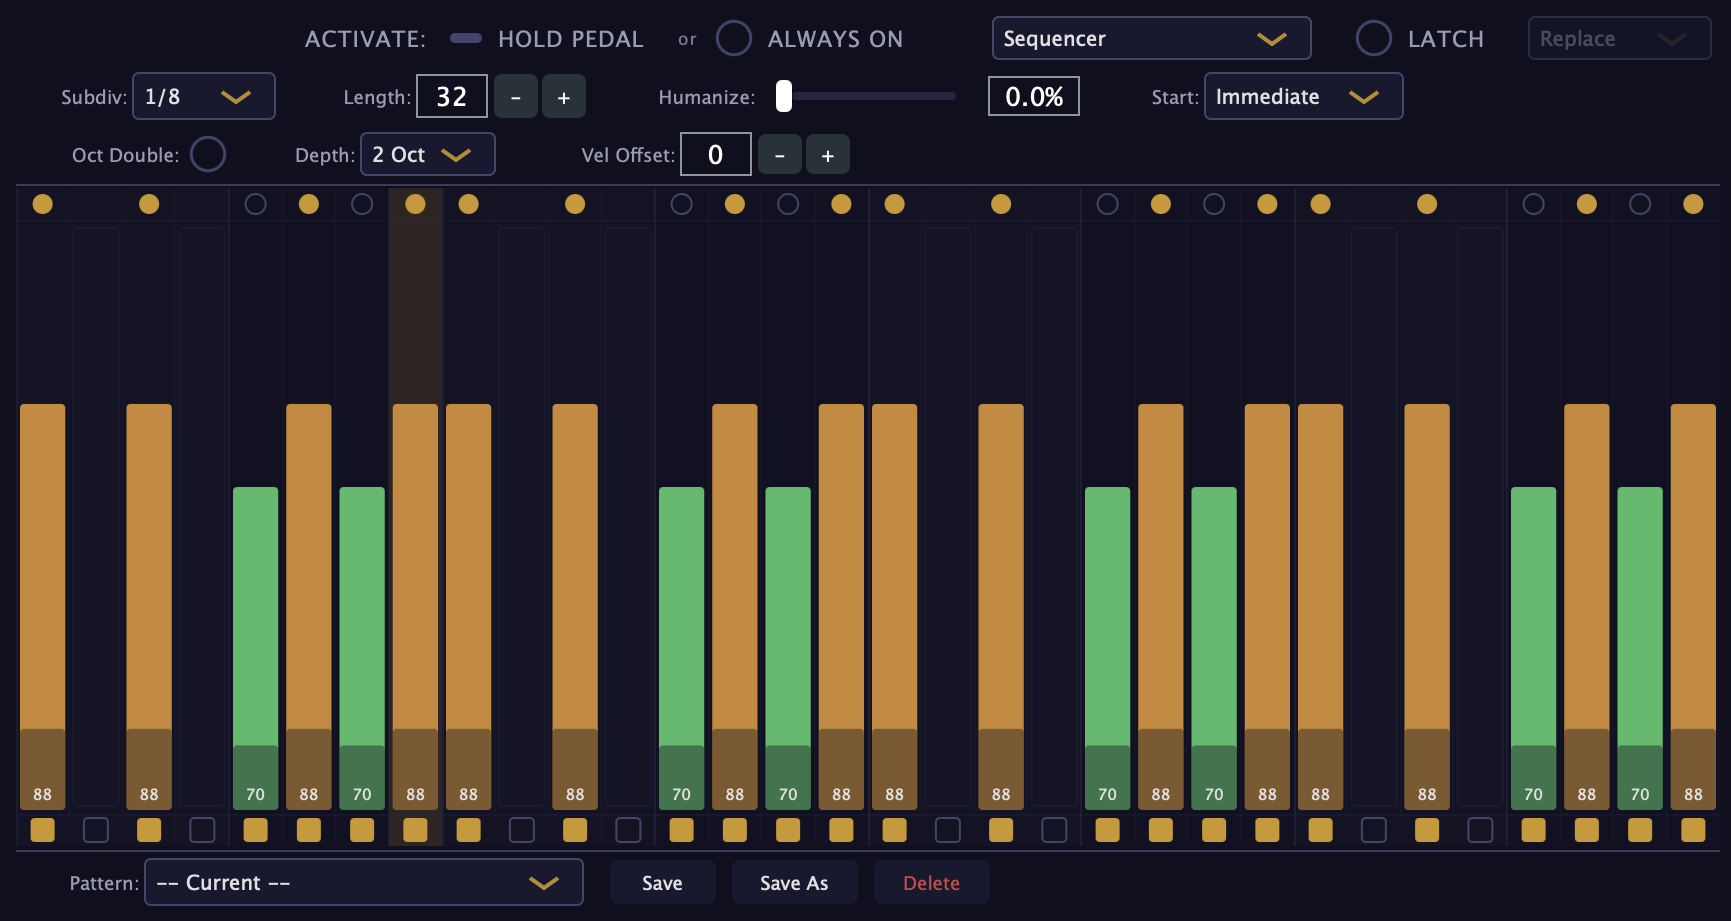Toggle the HOLD PEDAL activation switch

click(466, 39)
